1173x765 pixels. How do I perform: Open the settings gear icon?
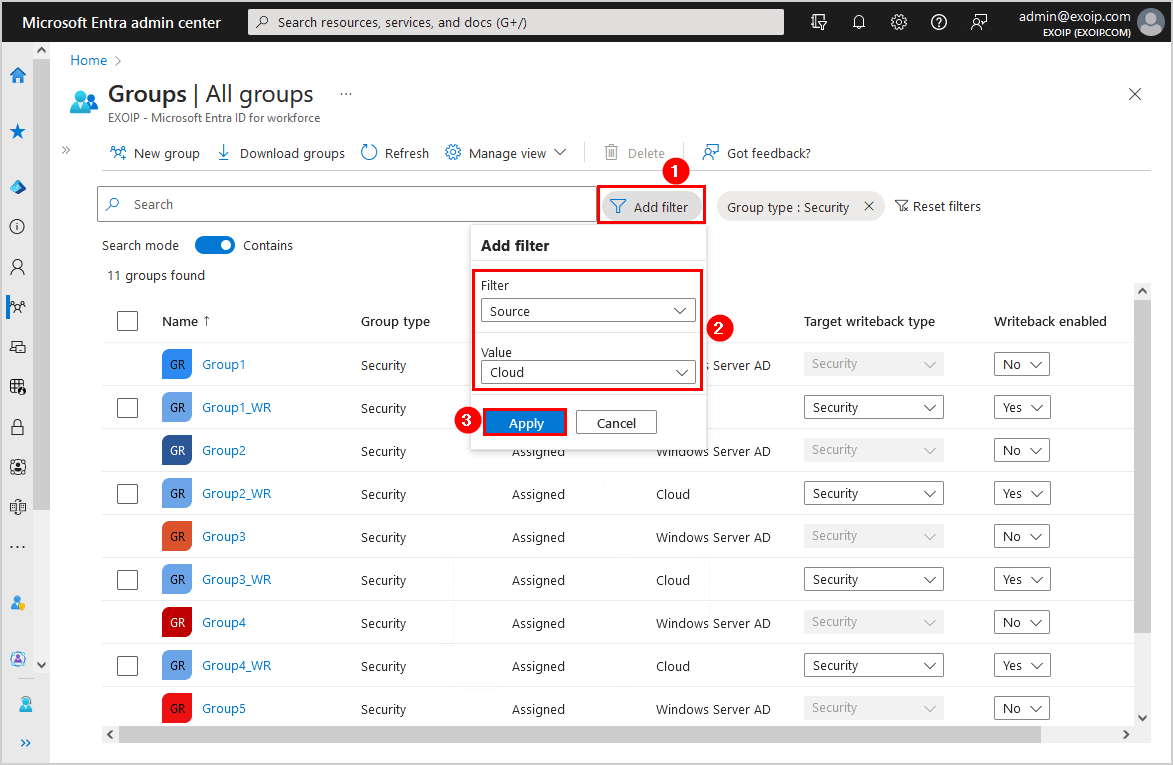tap(898, 22)
